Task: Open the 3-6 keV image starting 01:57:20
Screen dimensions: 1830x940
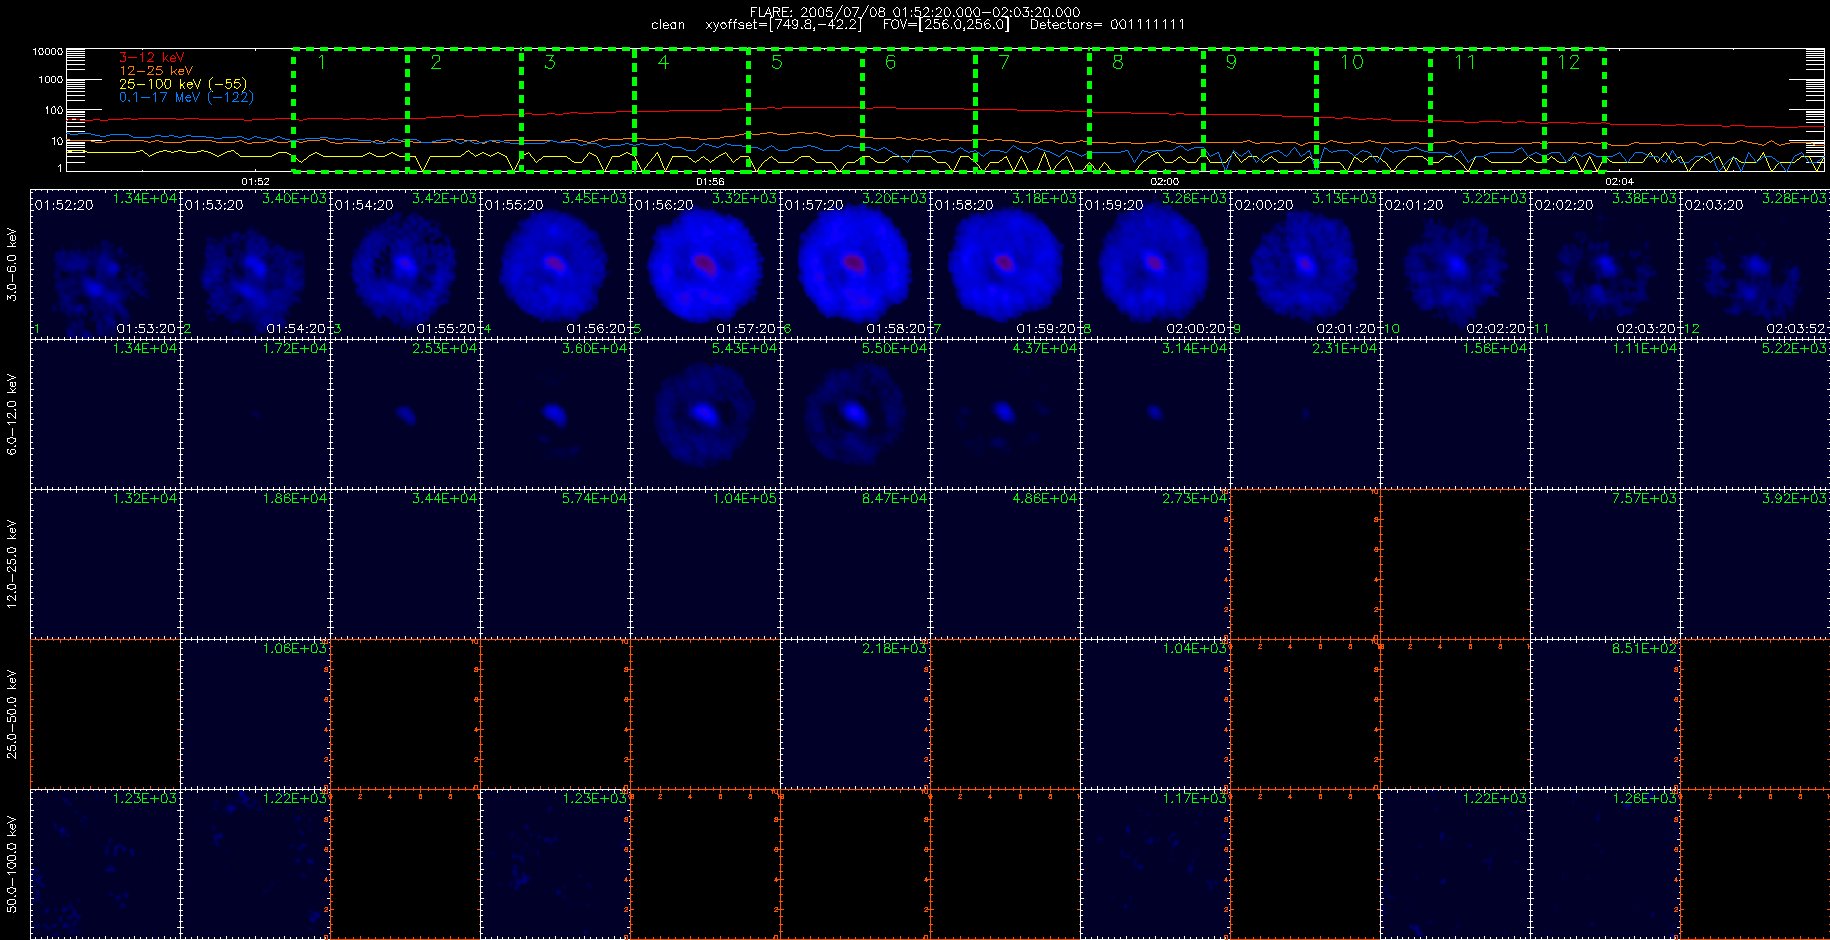Action: (855, 264)
